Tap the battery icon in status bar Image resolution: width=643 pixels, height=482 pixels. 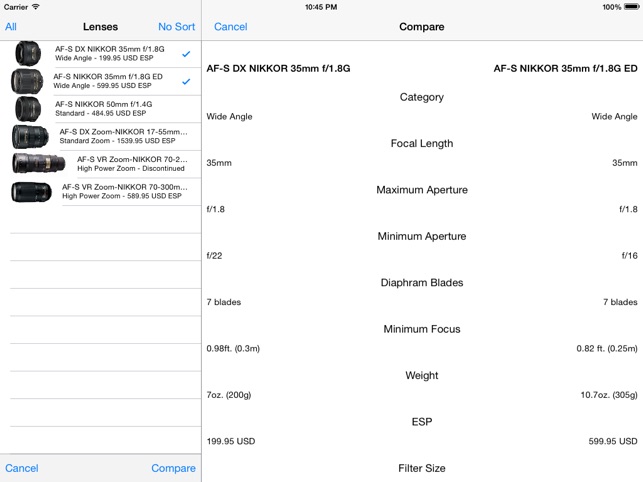click(631, 7)
